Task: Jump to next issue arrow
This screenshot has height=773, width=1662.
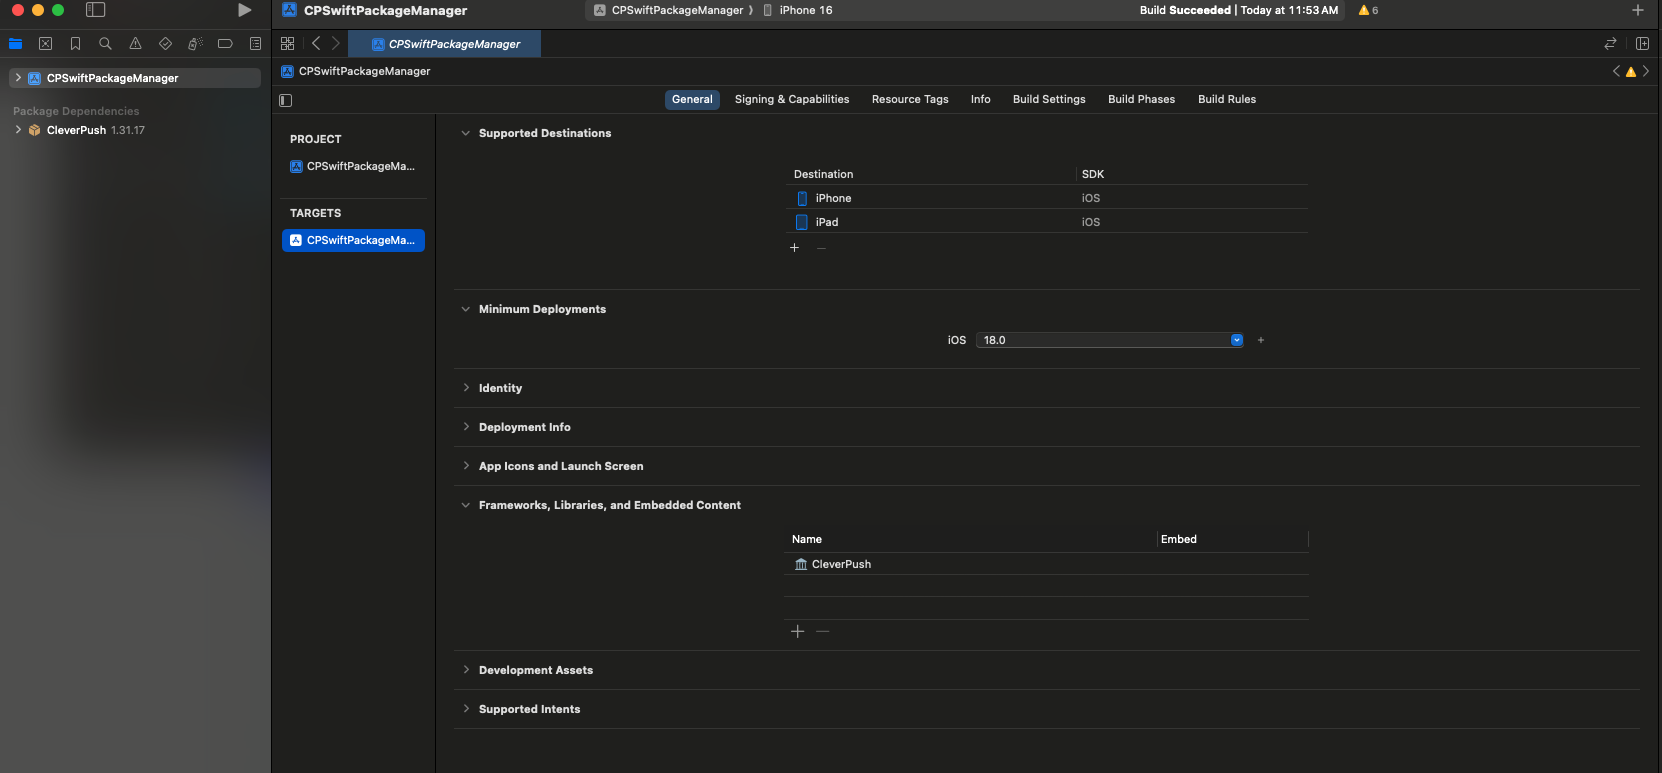Action: pos(1646,71)
